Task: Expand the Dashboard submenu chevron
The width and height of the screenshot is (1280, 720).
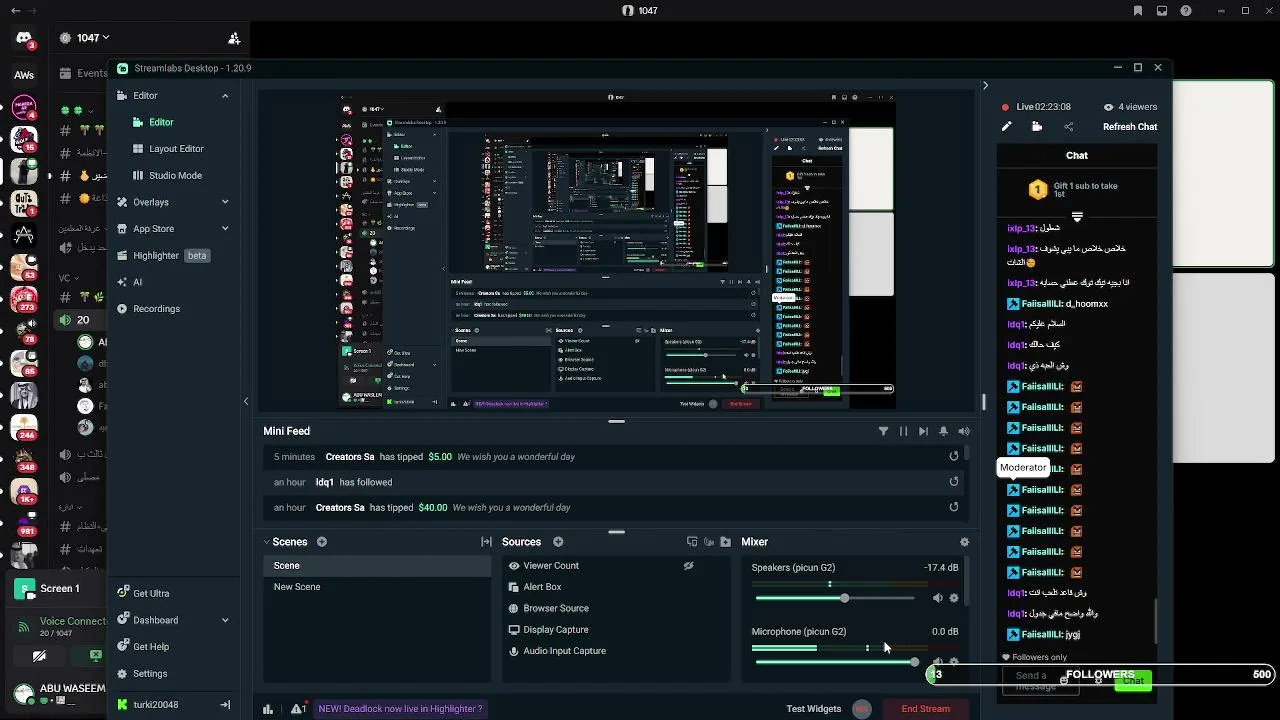Action: click(225, 620)
